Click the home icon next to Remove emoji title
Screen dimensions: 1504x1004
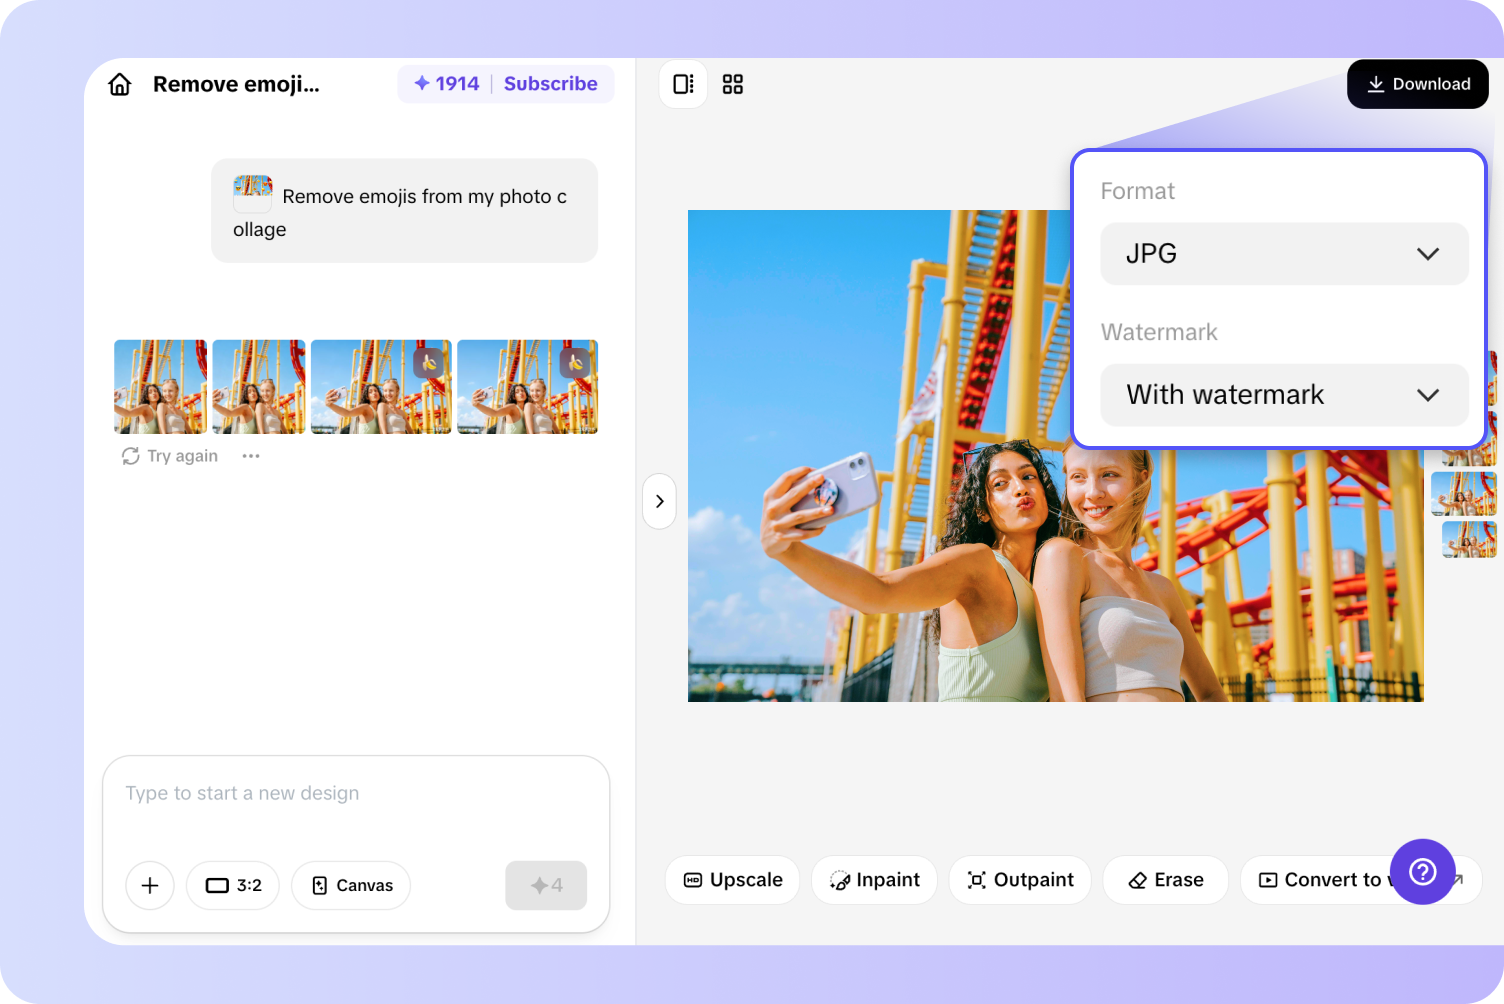(x=119, y=84)
